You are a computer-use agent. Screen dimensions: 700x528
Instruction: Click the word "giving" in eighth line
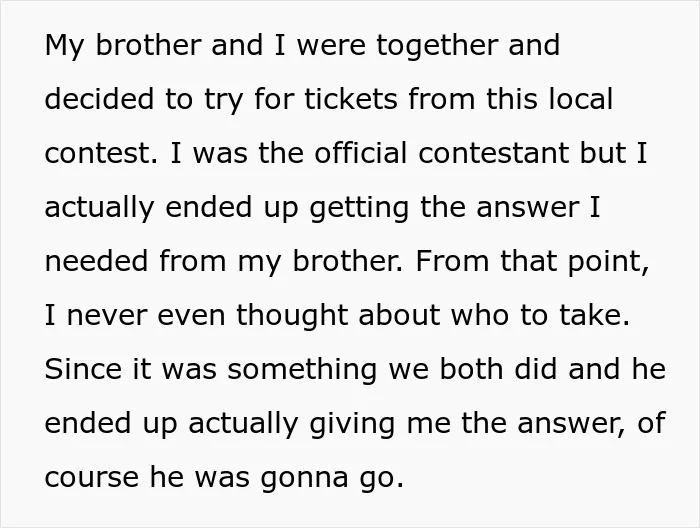(x=352, y=425)
